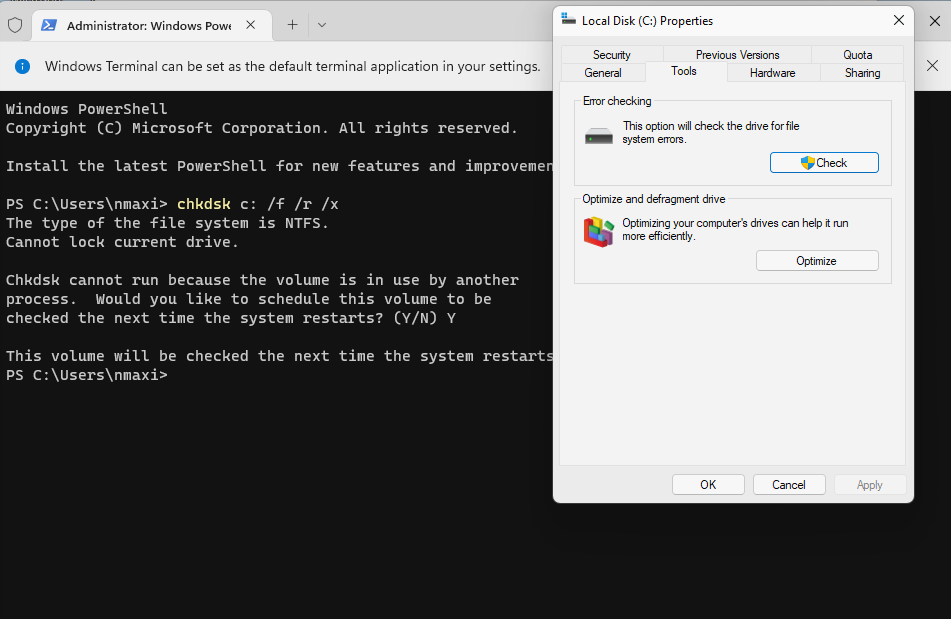
Task: Confirm the dialog with OK
Action: (708, 485)
